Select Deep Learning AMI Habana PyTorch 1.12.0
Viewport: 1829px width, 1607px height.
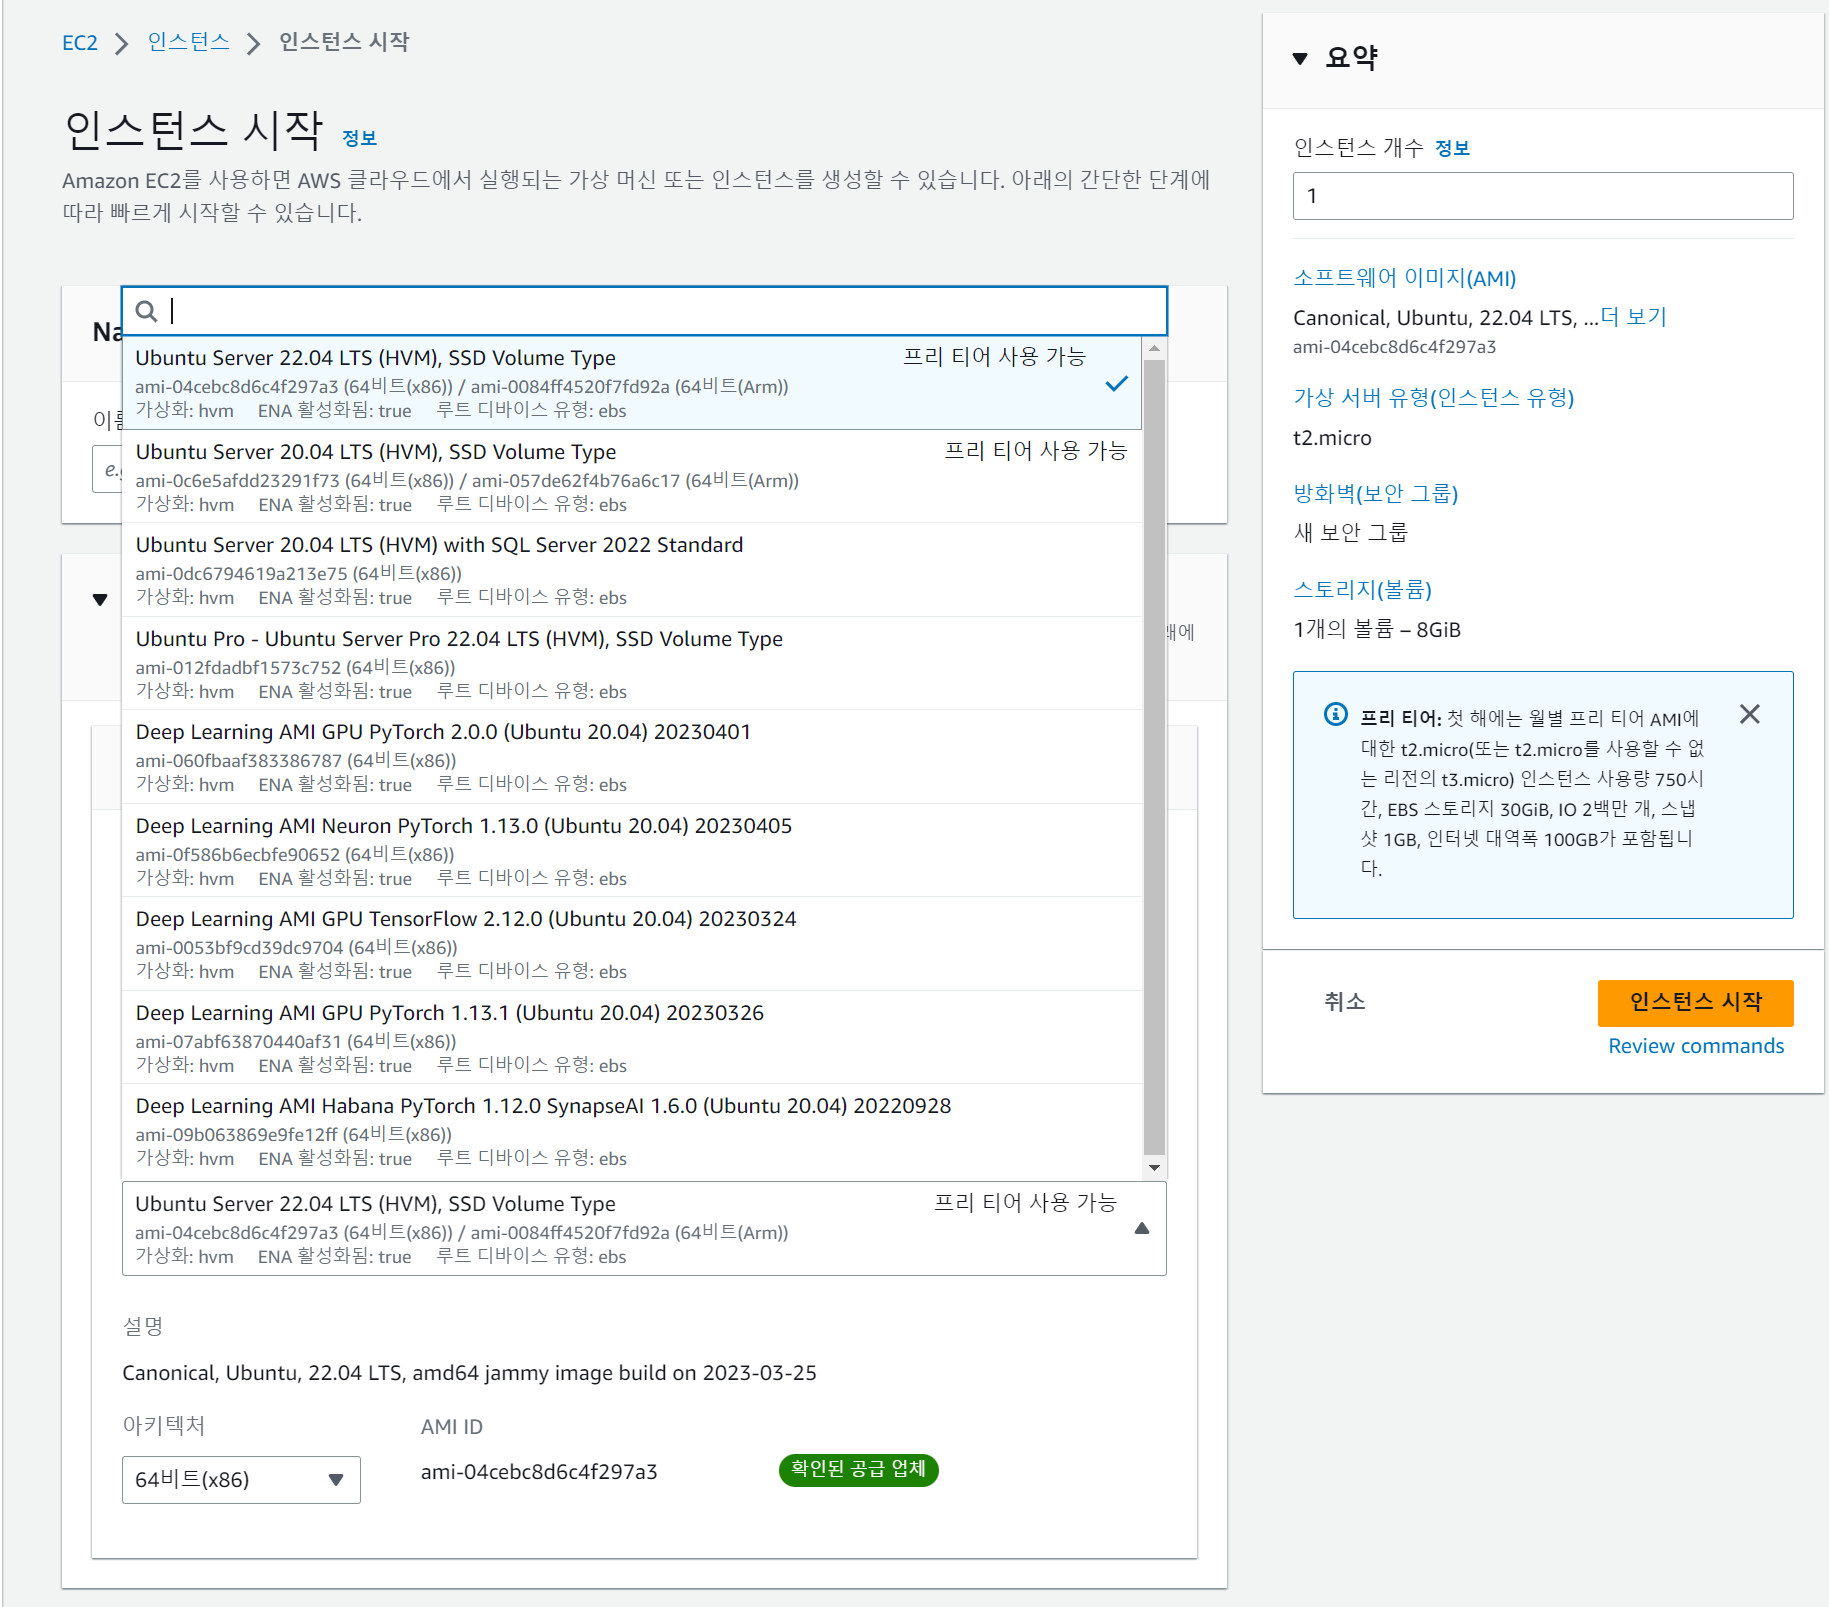632,1131
